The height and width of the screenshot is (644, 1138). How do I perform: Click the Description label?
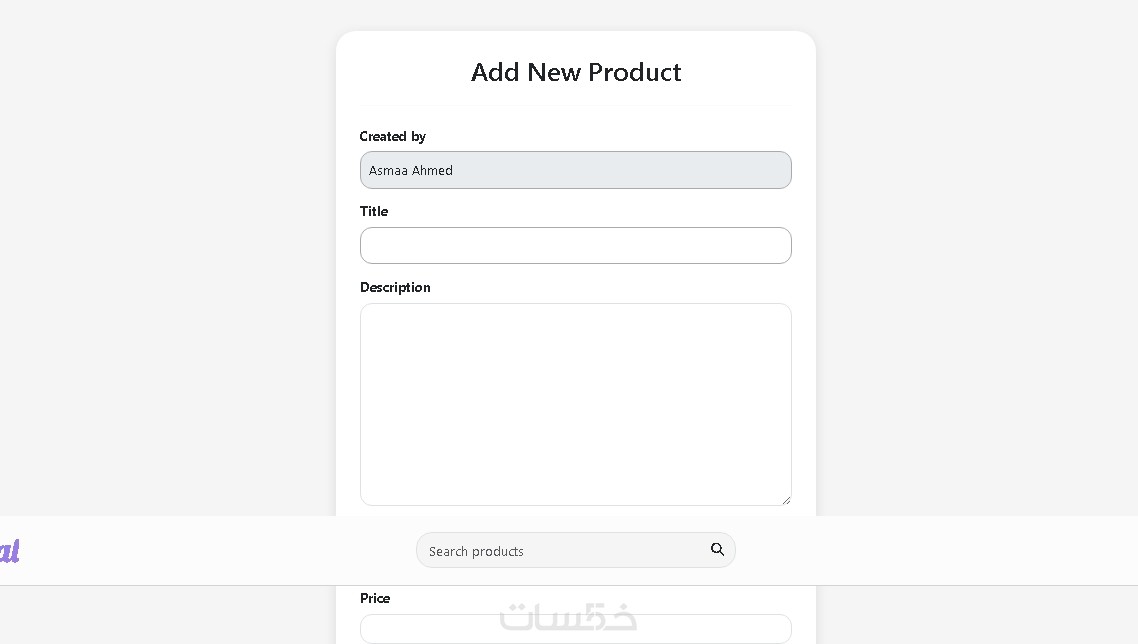(395, 287)
